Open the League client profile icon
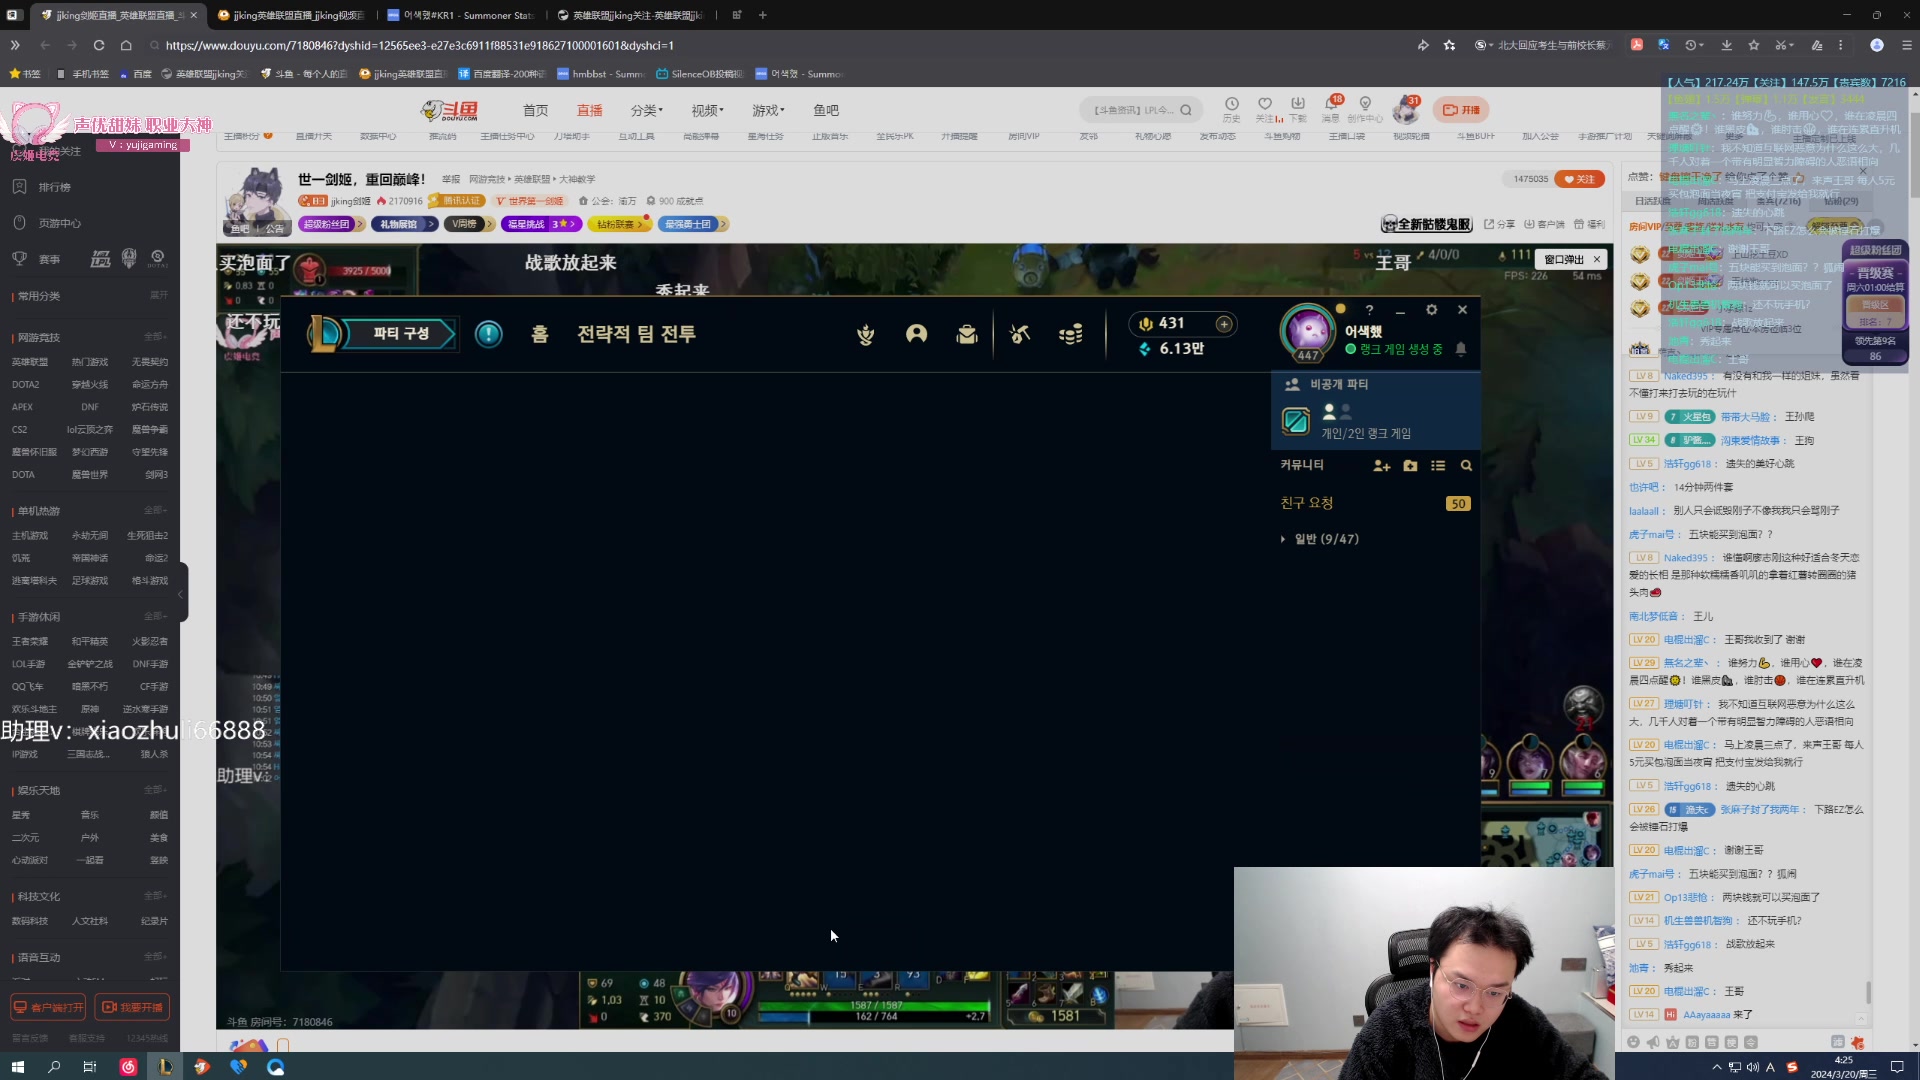Image resolution: width=1920 pixels, height=1080 pixels. [916, 334]
